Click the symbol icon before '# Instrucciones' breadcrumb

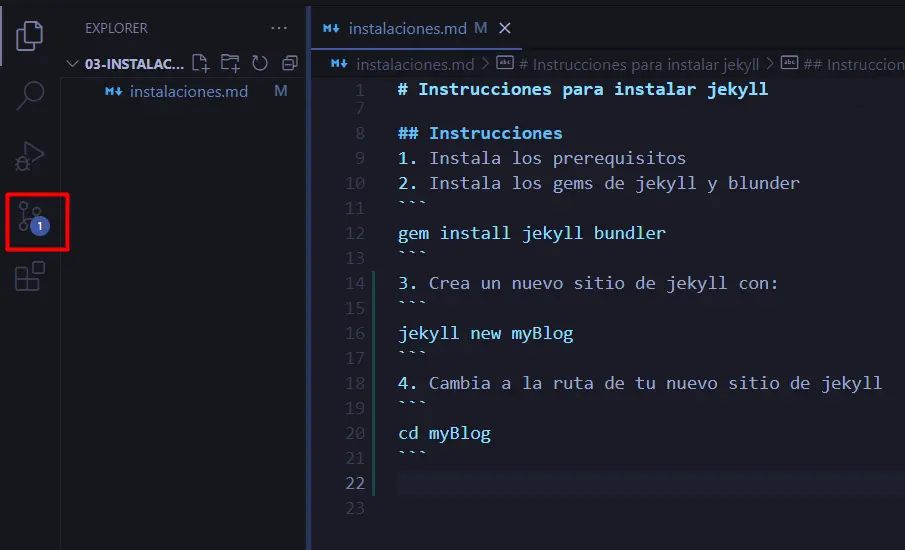click(x=505, y=62)
